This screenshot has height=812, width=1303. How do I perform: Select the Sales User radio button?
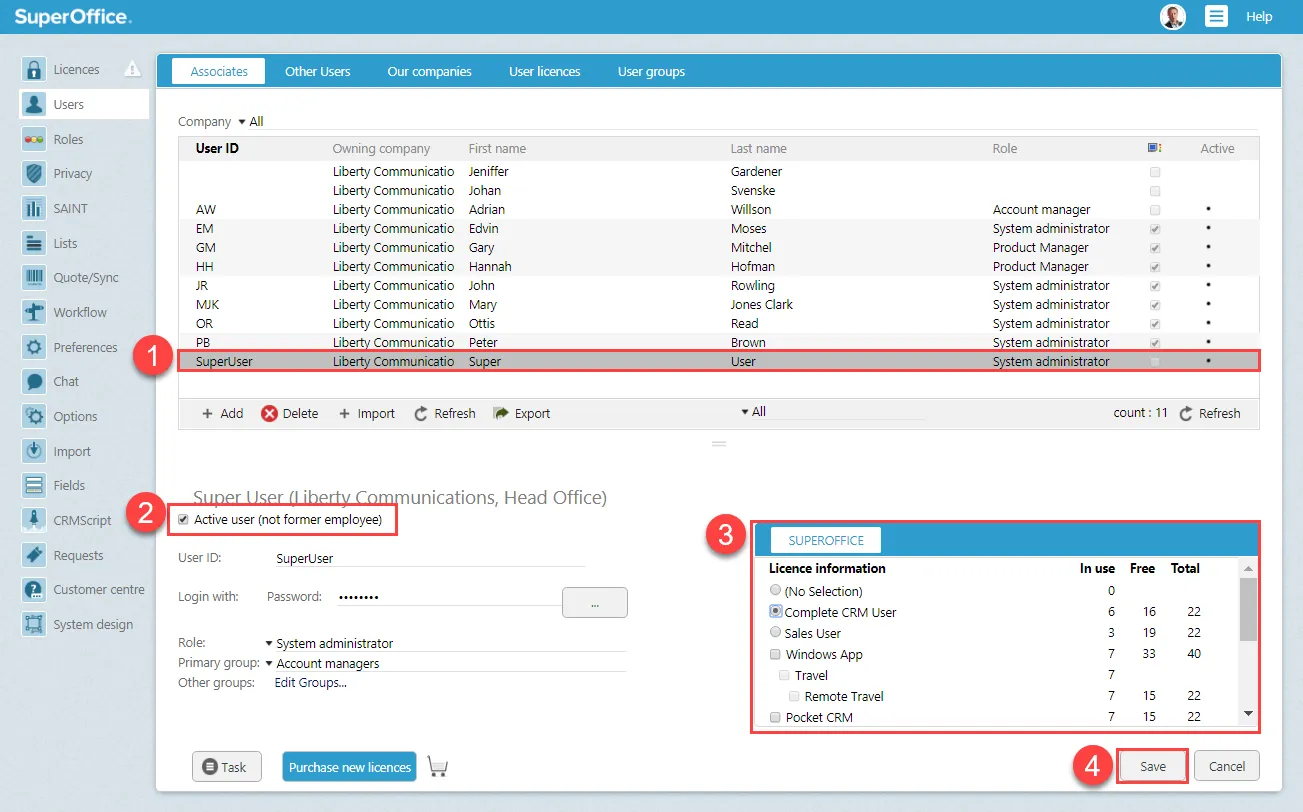pyautogui.click(x=775, y=633)
